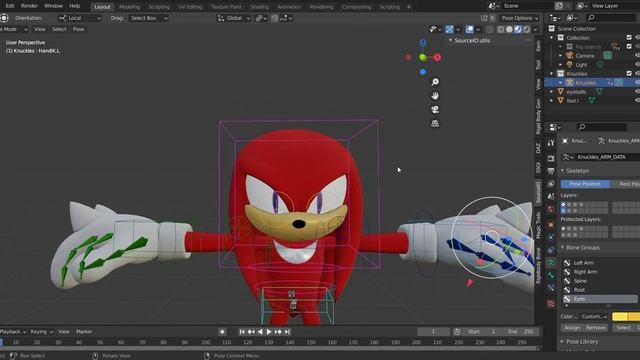Toggle visibility eye for eyeballs
The height and width of the screenshot is (360, 640).
click(637, 91)
